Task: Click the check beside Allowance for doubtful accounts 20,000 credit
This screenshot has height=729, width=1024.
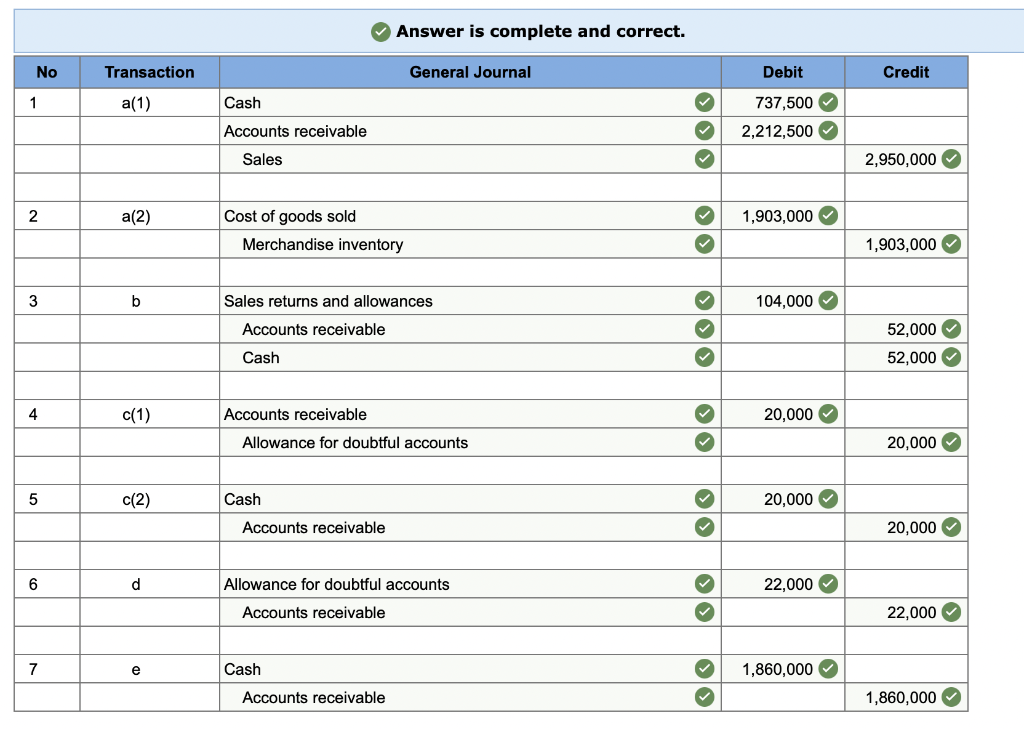Action: pyautogui.click(x=950, y=442)
